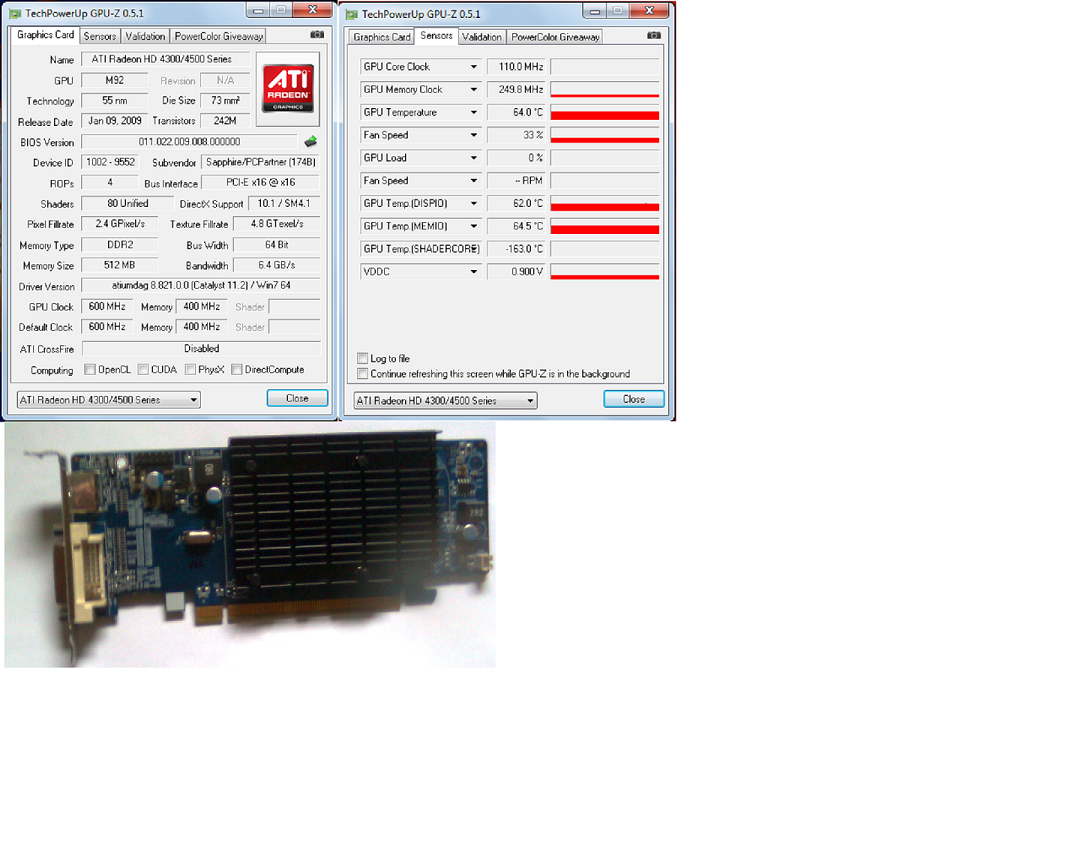Switch to Sensors tab in left window
The height and width of the screenshot is (864, 1080).
point(100,36)
